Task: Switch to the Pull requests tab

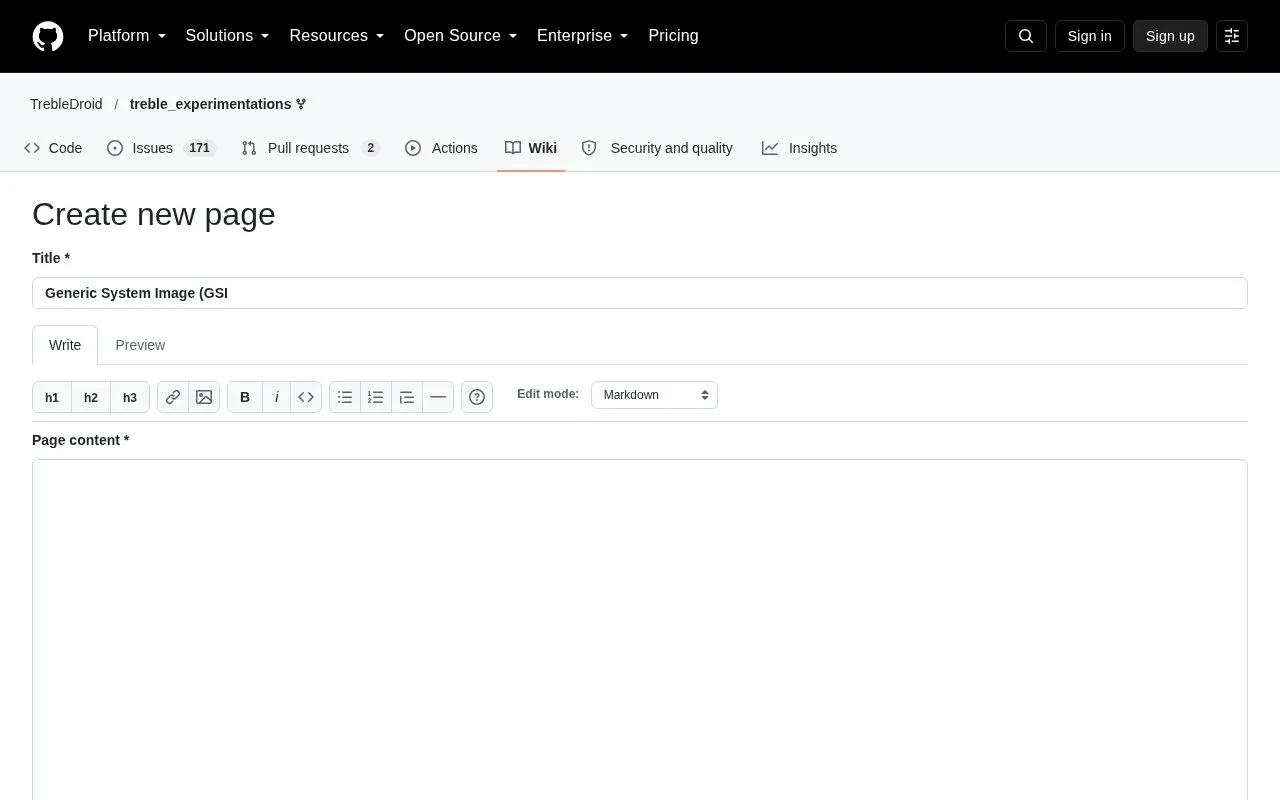Action: pyautogui.click(x=311, y=148)
